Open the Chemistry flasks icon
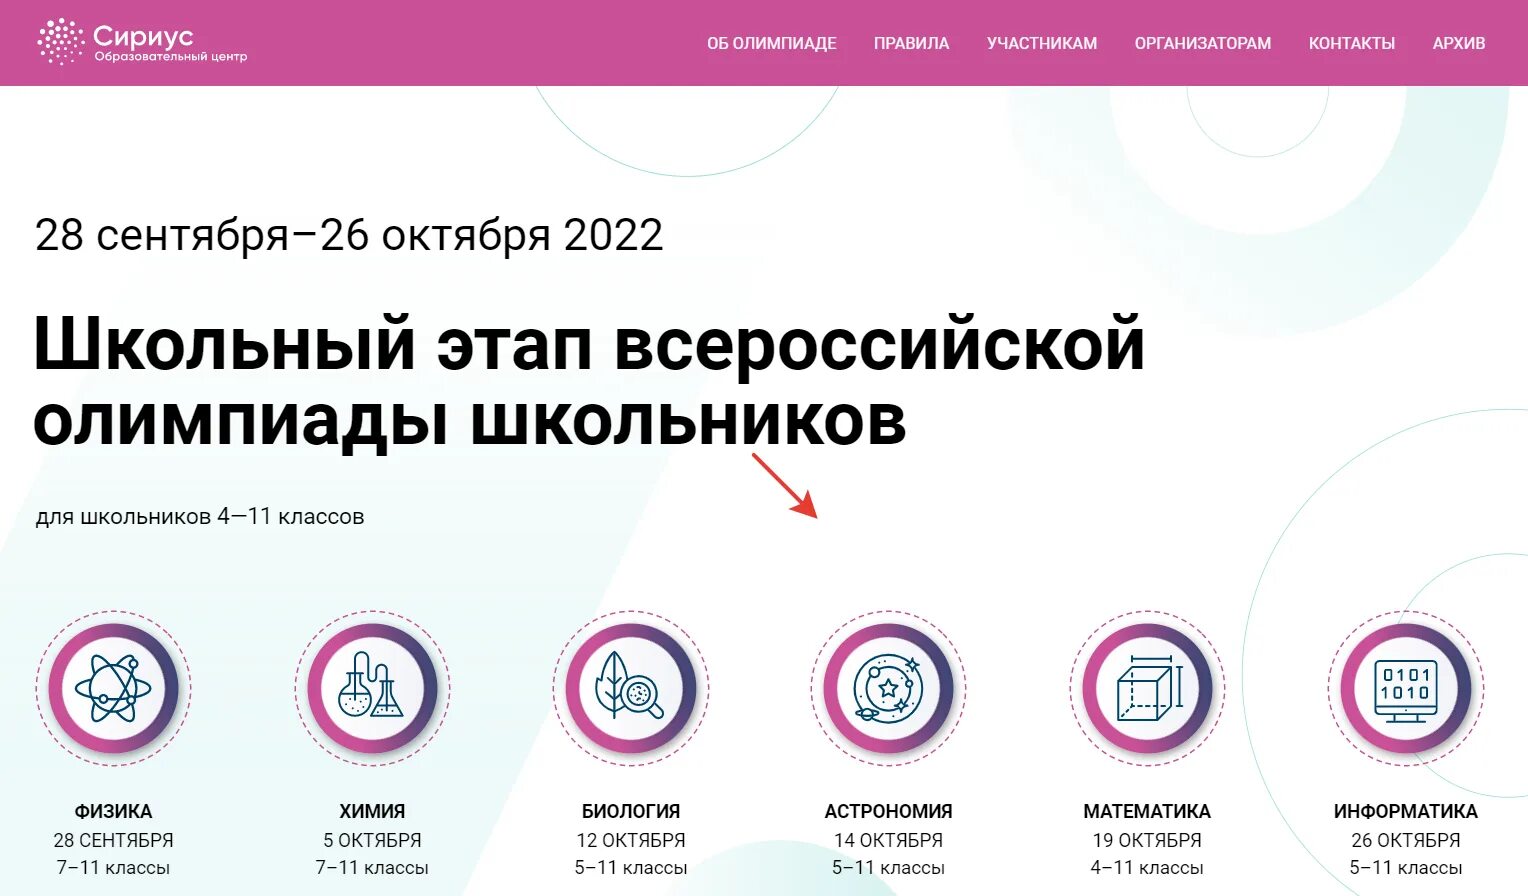Screen dimensions: 1528x896 (372, 688)
